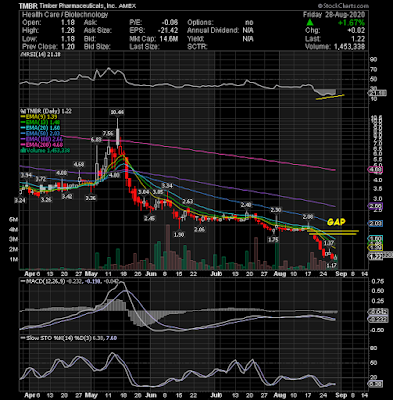Viewport: 393px width, 400px height.
Task: Click the SCTR label
Action: pos(197,47)
